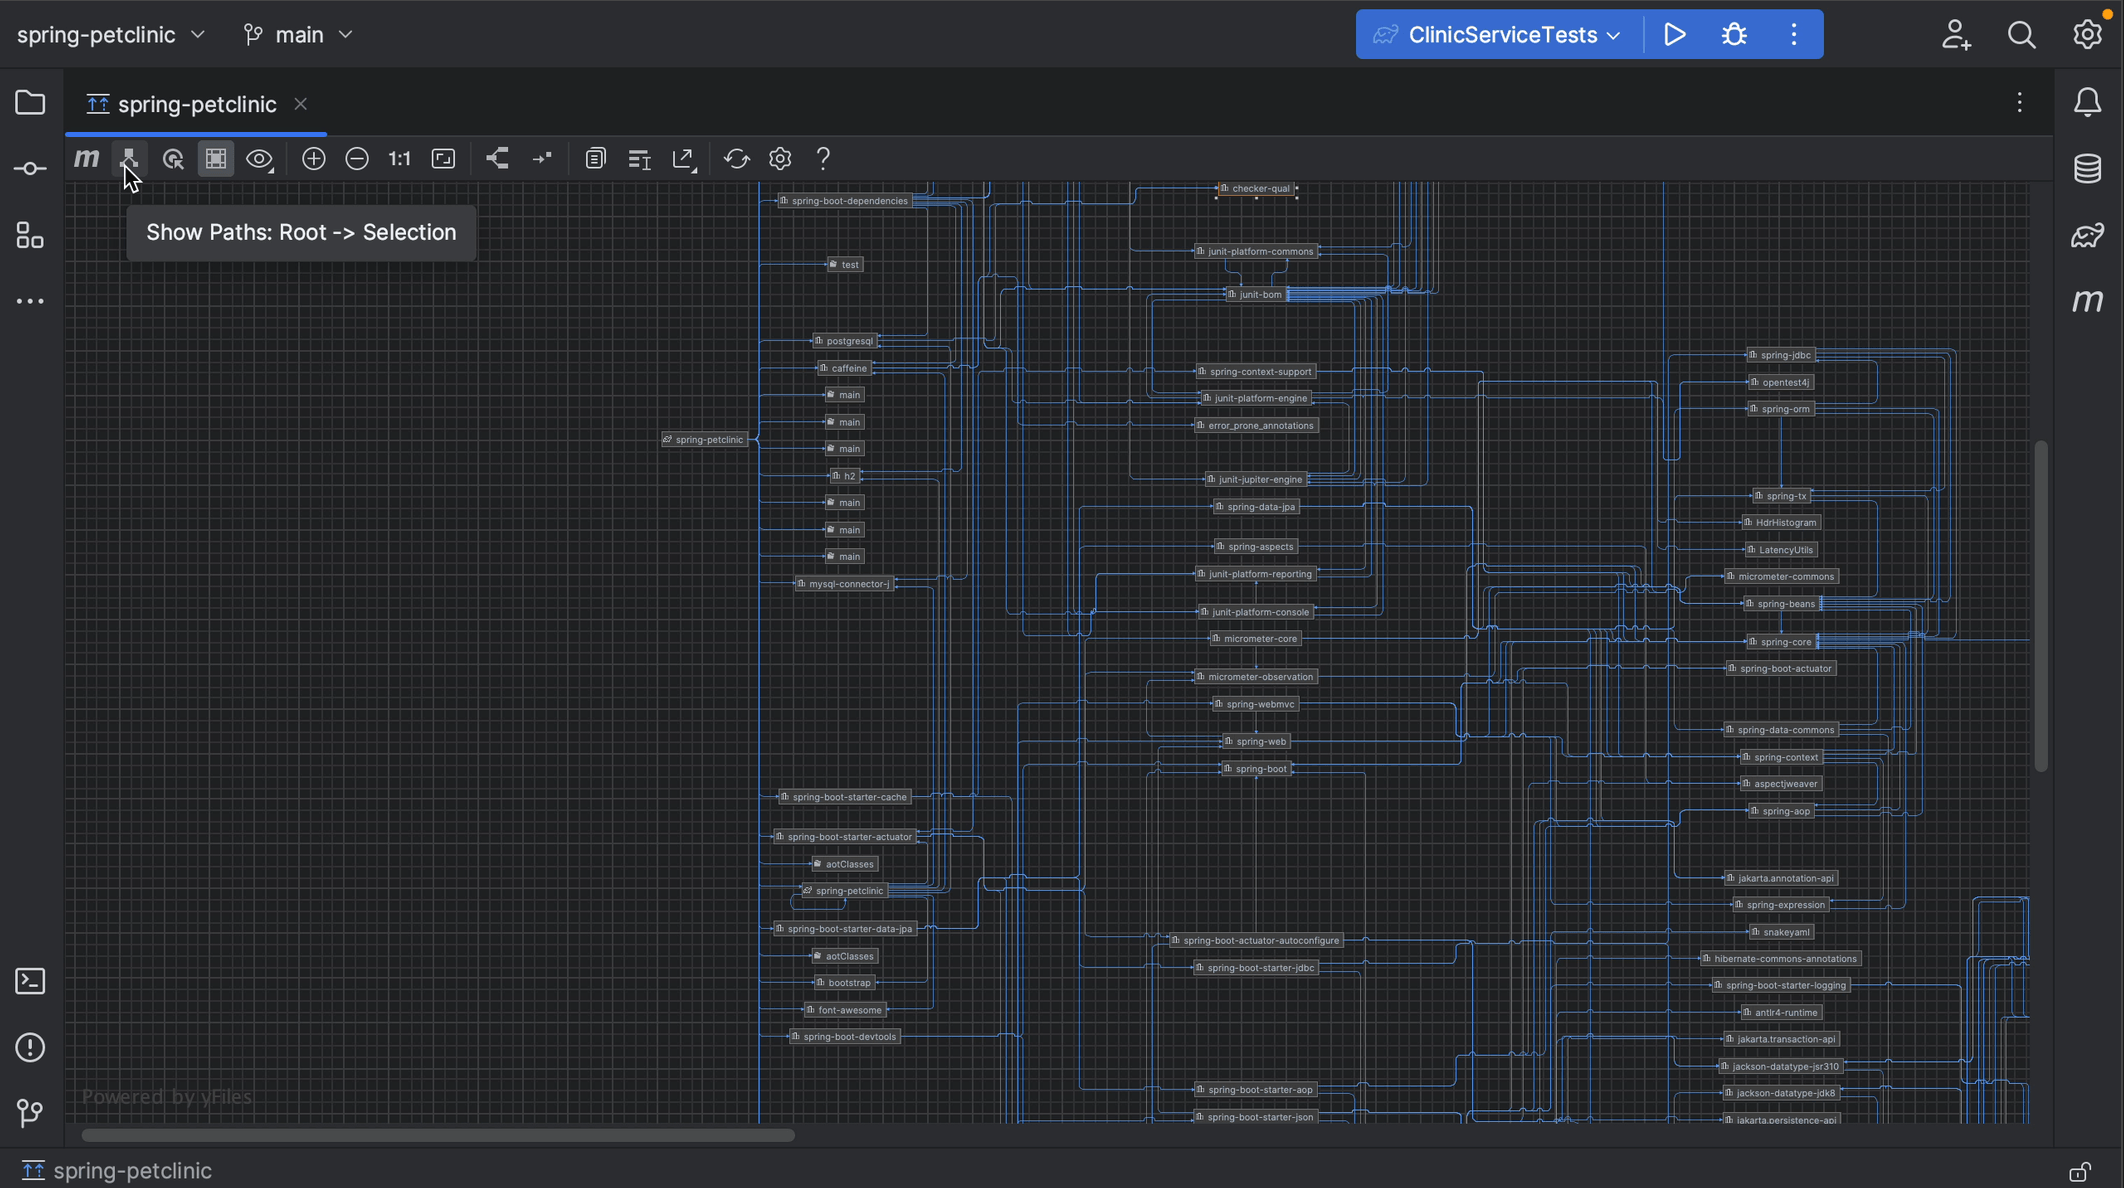Select the Show Paths: Root -> Selection tool
The height and width of the screenshot is (1188, 2124).
[x=128, y=158]
